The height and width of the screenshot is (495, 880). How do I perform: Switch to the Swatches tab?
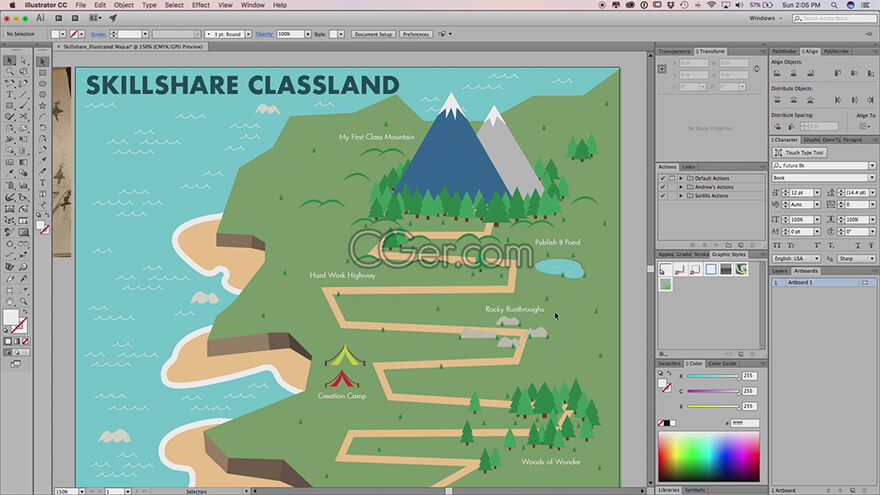pos(669,364)
